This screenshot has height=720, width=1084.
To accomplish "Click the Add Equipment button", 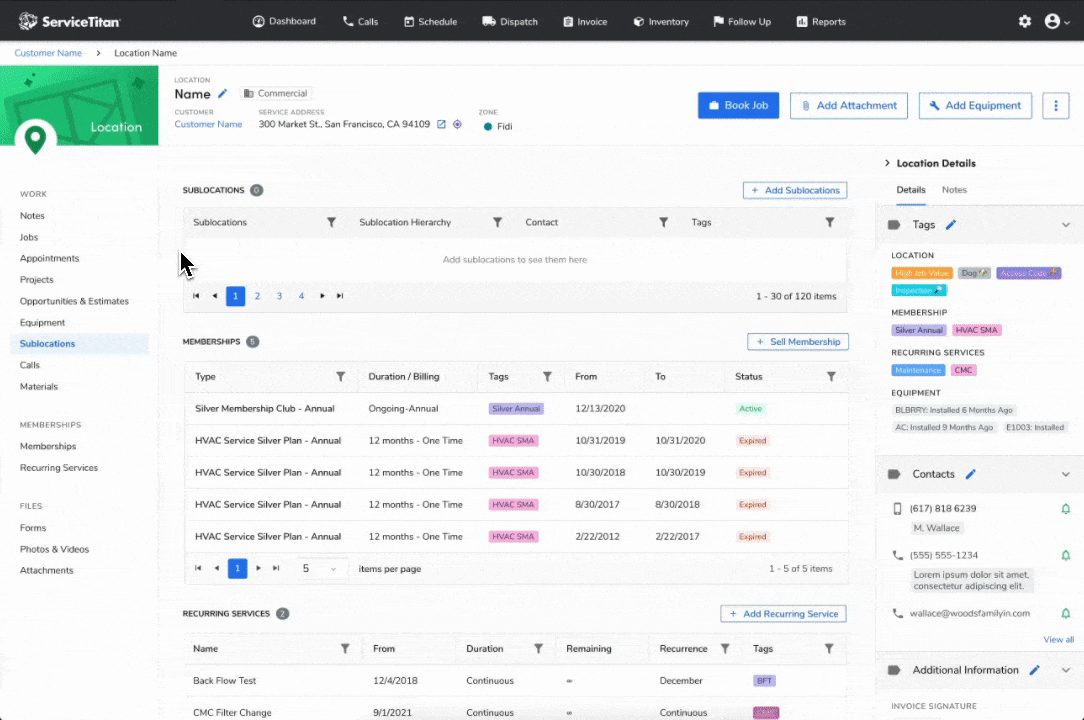I will [x=975, y=106].
